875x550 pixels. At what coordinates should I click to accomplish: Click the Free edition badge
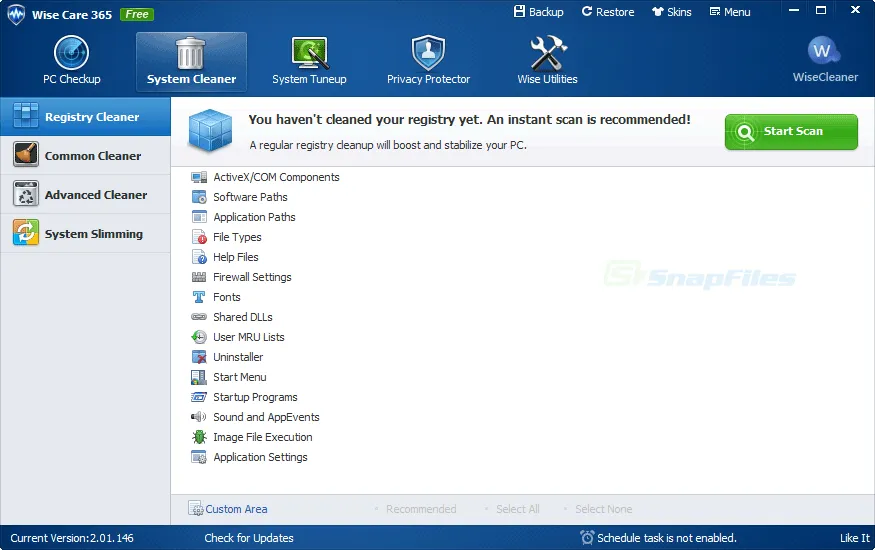[x=137, y=15]
